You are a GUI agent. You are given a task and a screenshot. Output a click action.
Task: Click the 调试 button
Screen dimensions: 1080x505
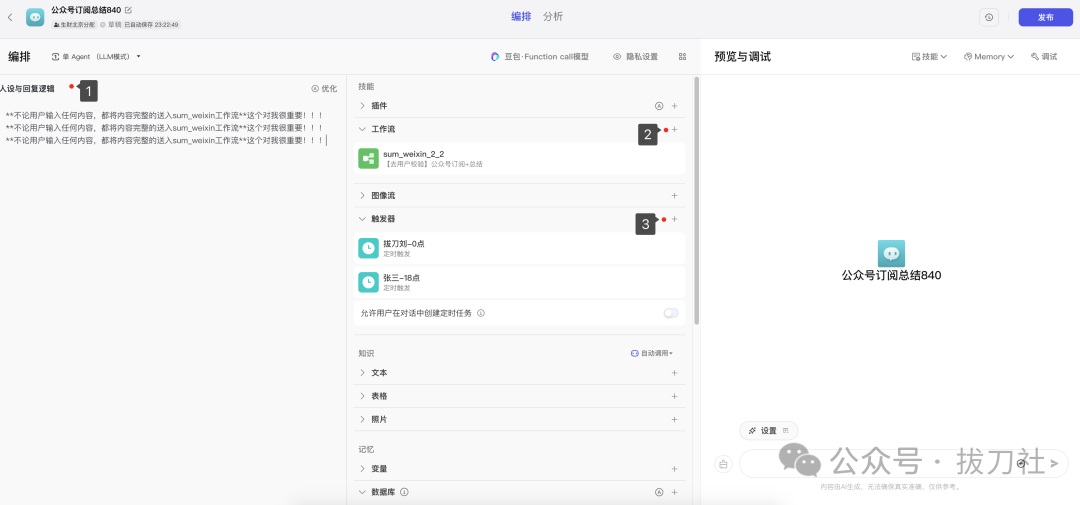pos(1043,56)
